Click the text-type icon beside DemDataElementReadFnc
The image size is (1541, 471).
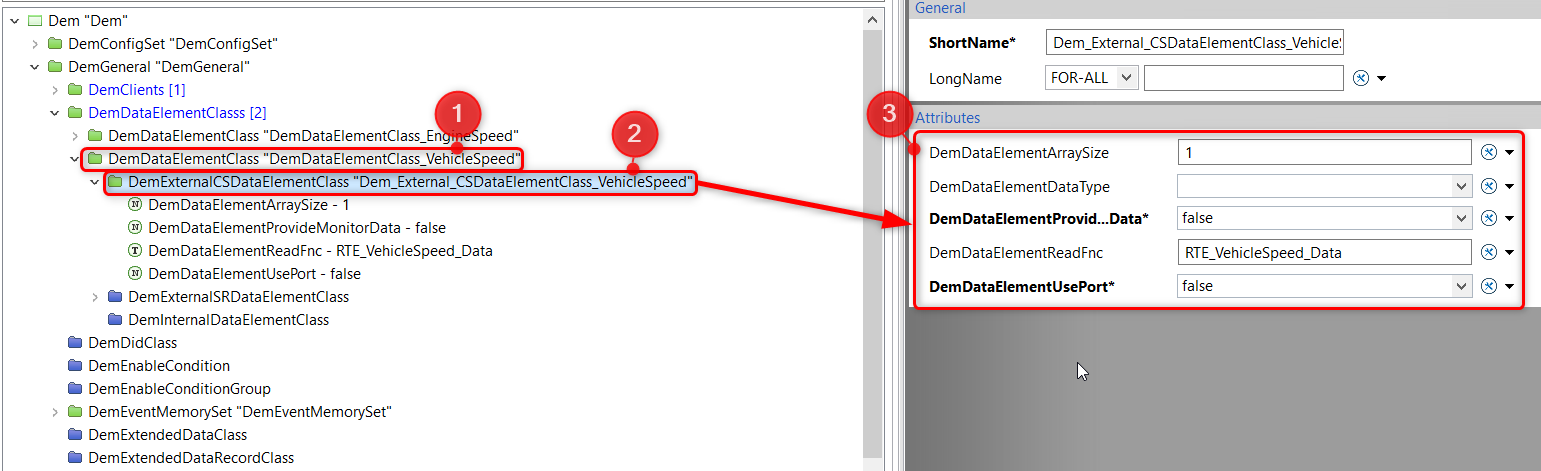click(x=135, y=251)
